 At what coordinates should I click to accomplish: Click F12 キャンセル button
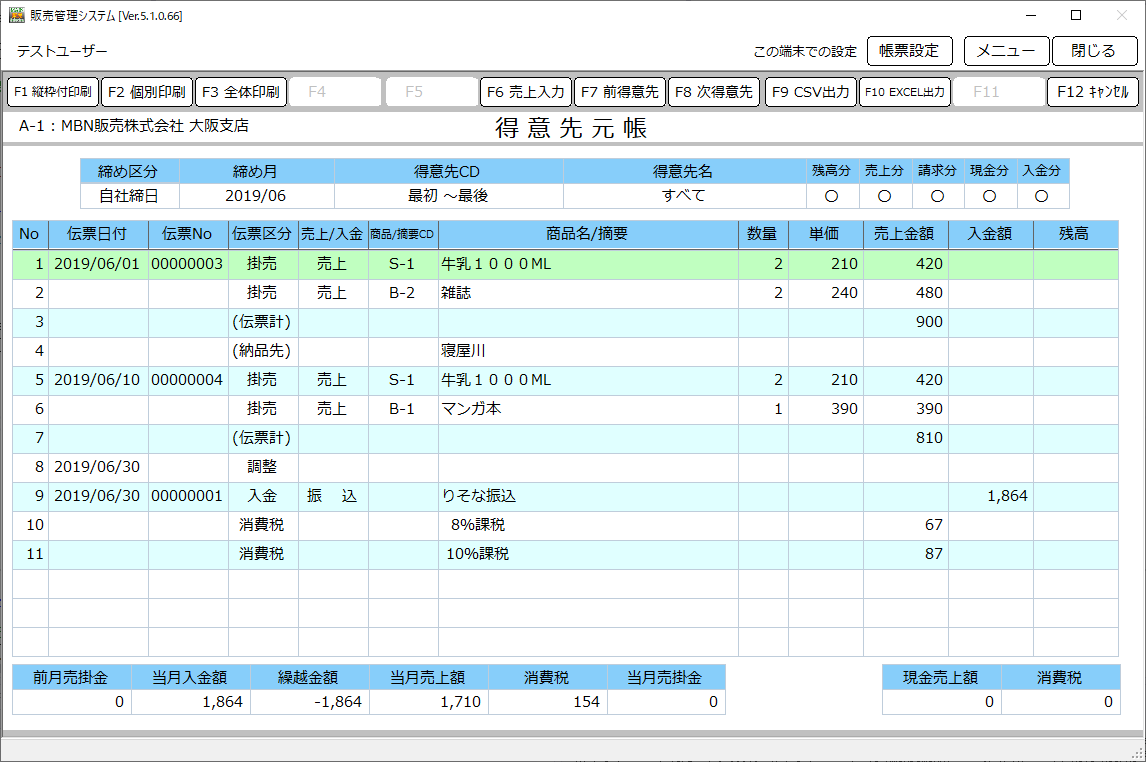[x=1093, y=92]
